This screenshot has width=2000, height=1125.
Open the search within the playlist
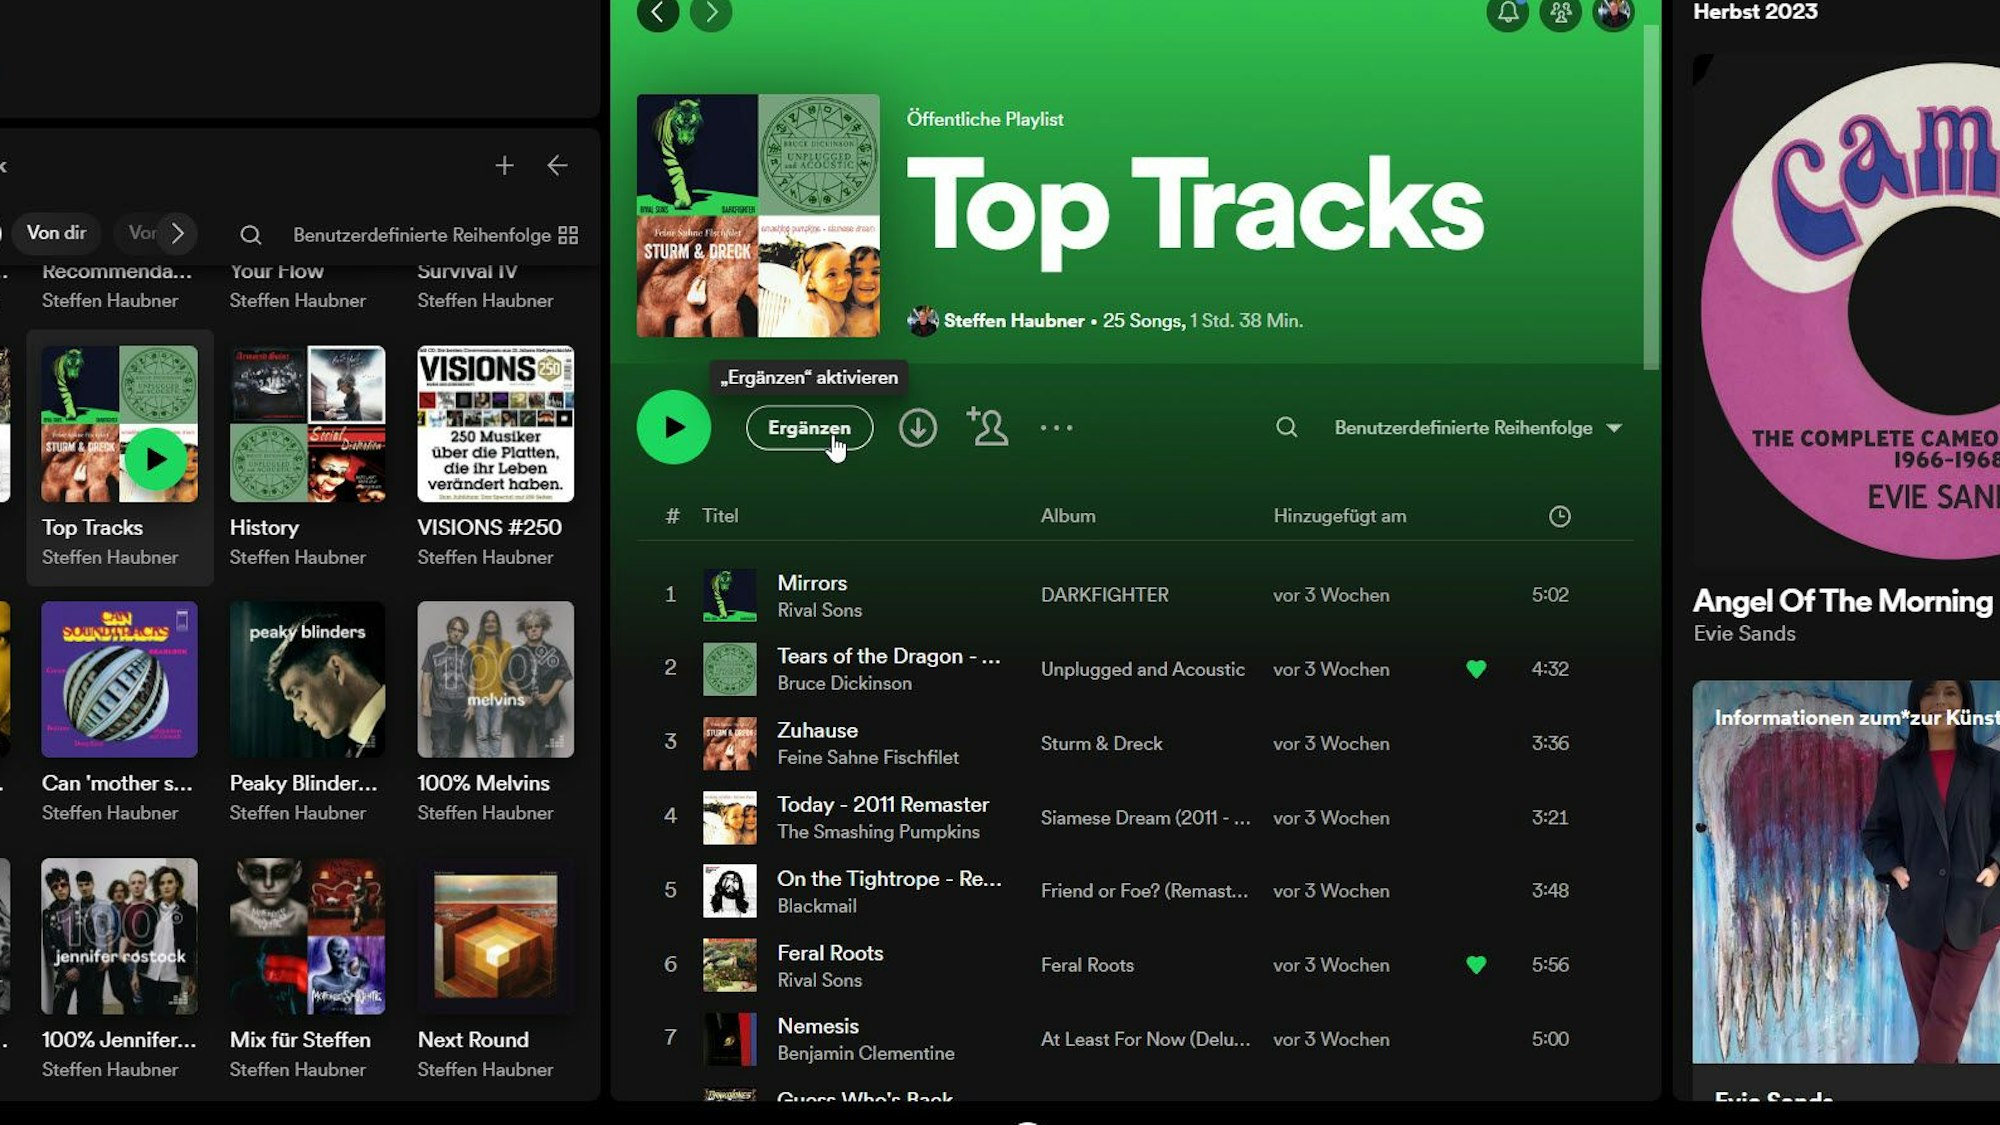point(1286,427)
